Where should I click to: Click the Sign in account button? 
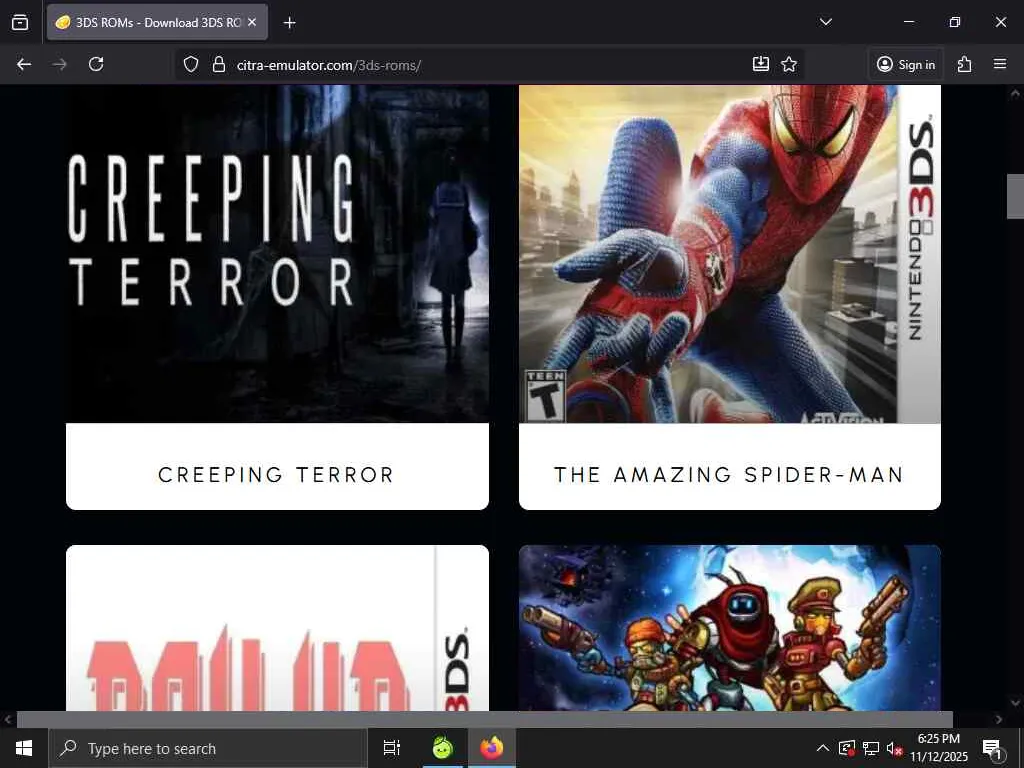pos(906,64)
